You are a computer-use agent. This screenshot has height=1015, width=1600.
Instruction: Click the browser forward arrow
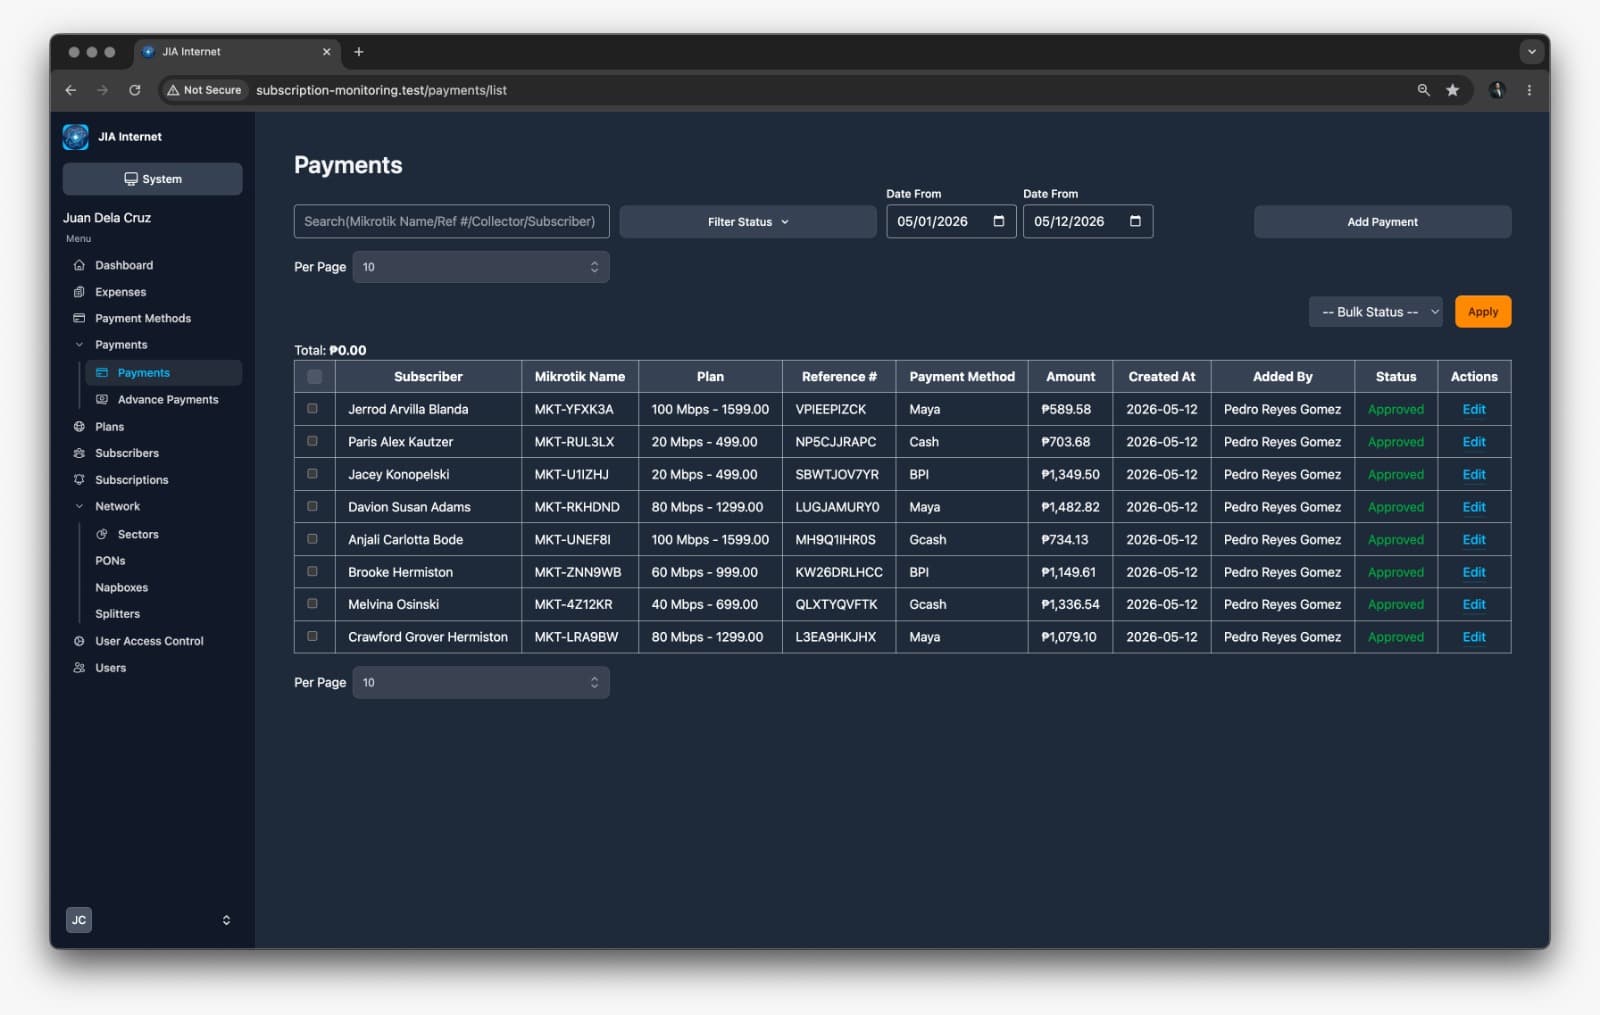tap(102, 90)
